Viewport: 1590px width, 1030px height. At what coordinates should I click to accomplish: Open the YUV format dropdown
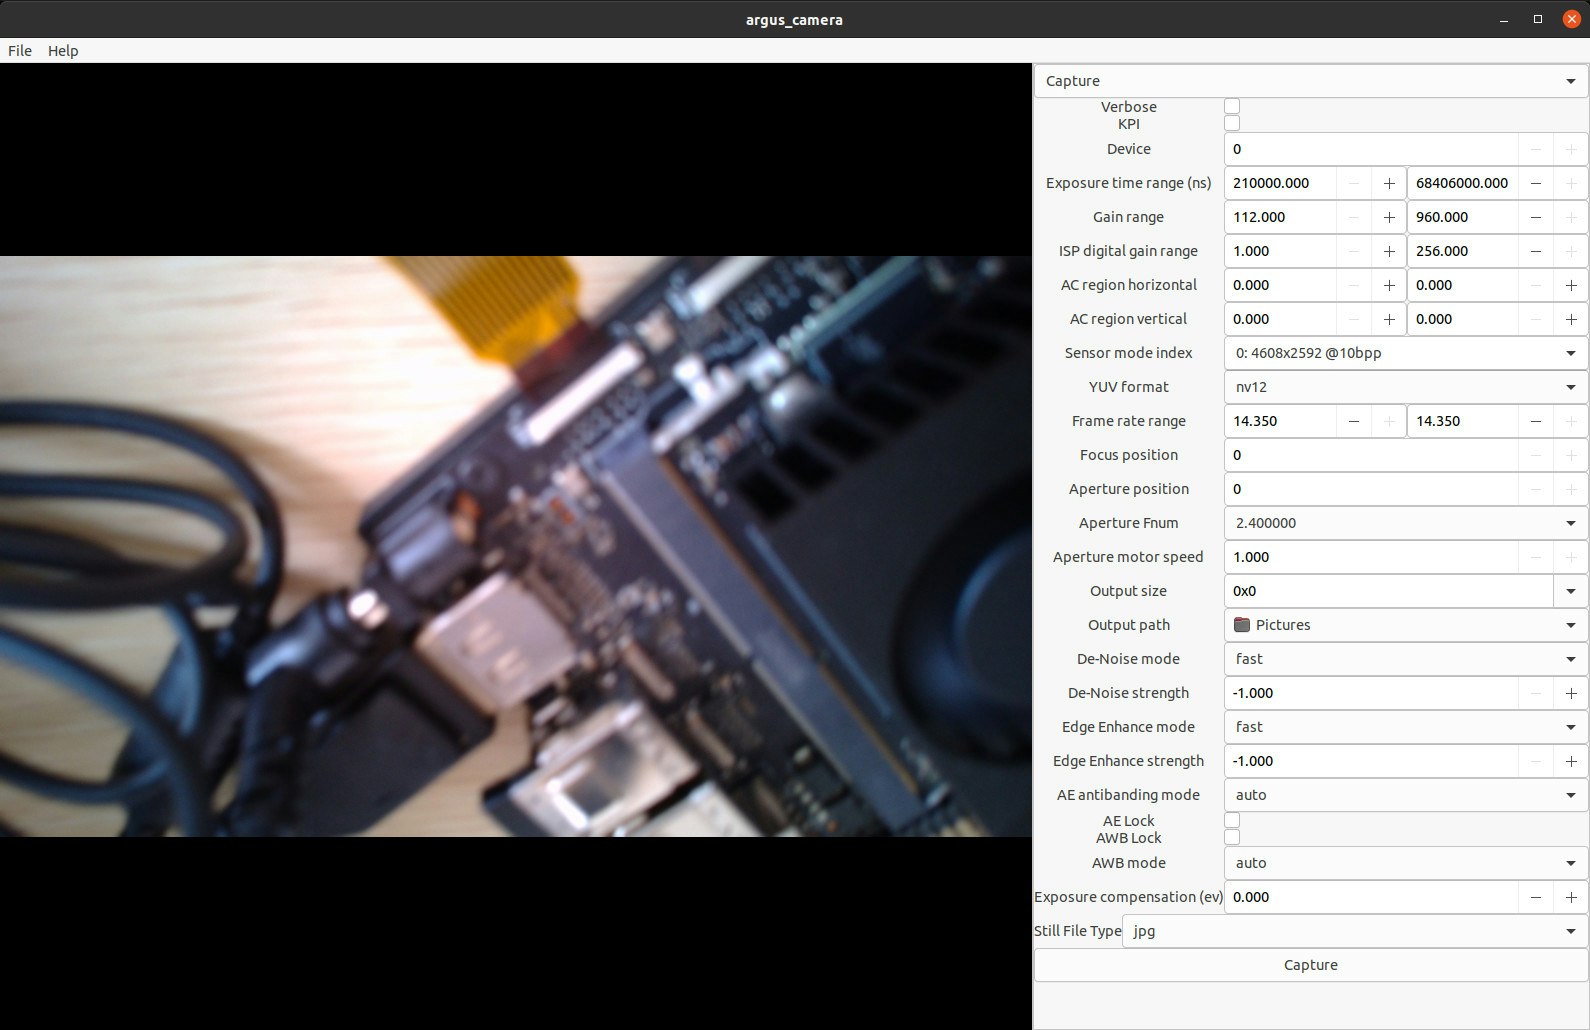[x=1406, y=387]
